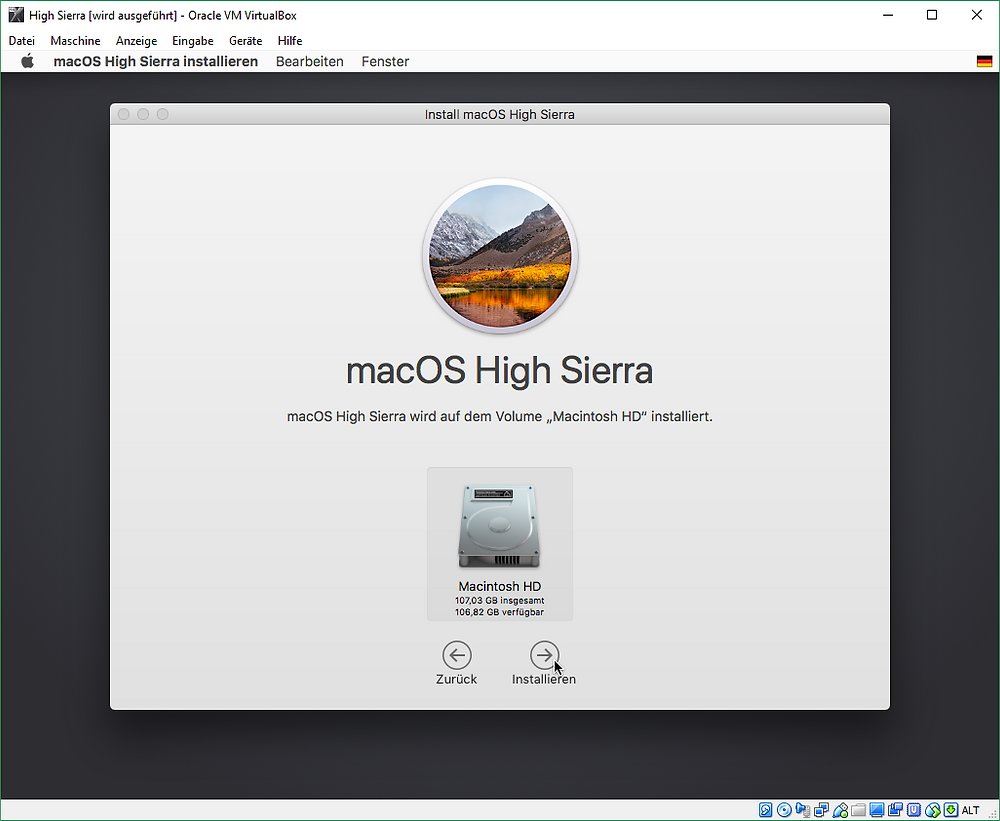
Task: Click the installer window minimize dot
Action: [143, 114]
